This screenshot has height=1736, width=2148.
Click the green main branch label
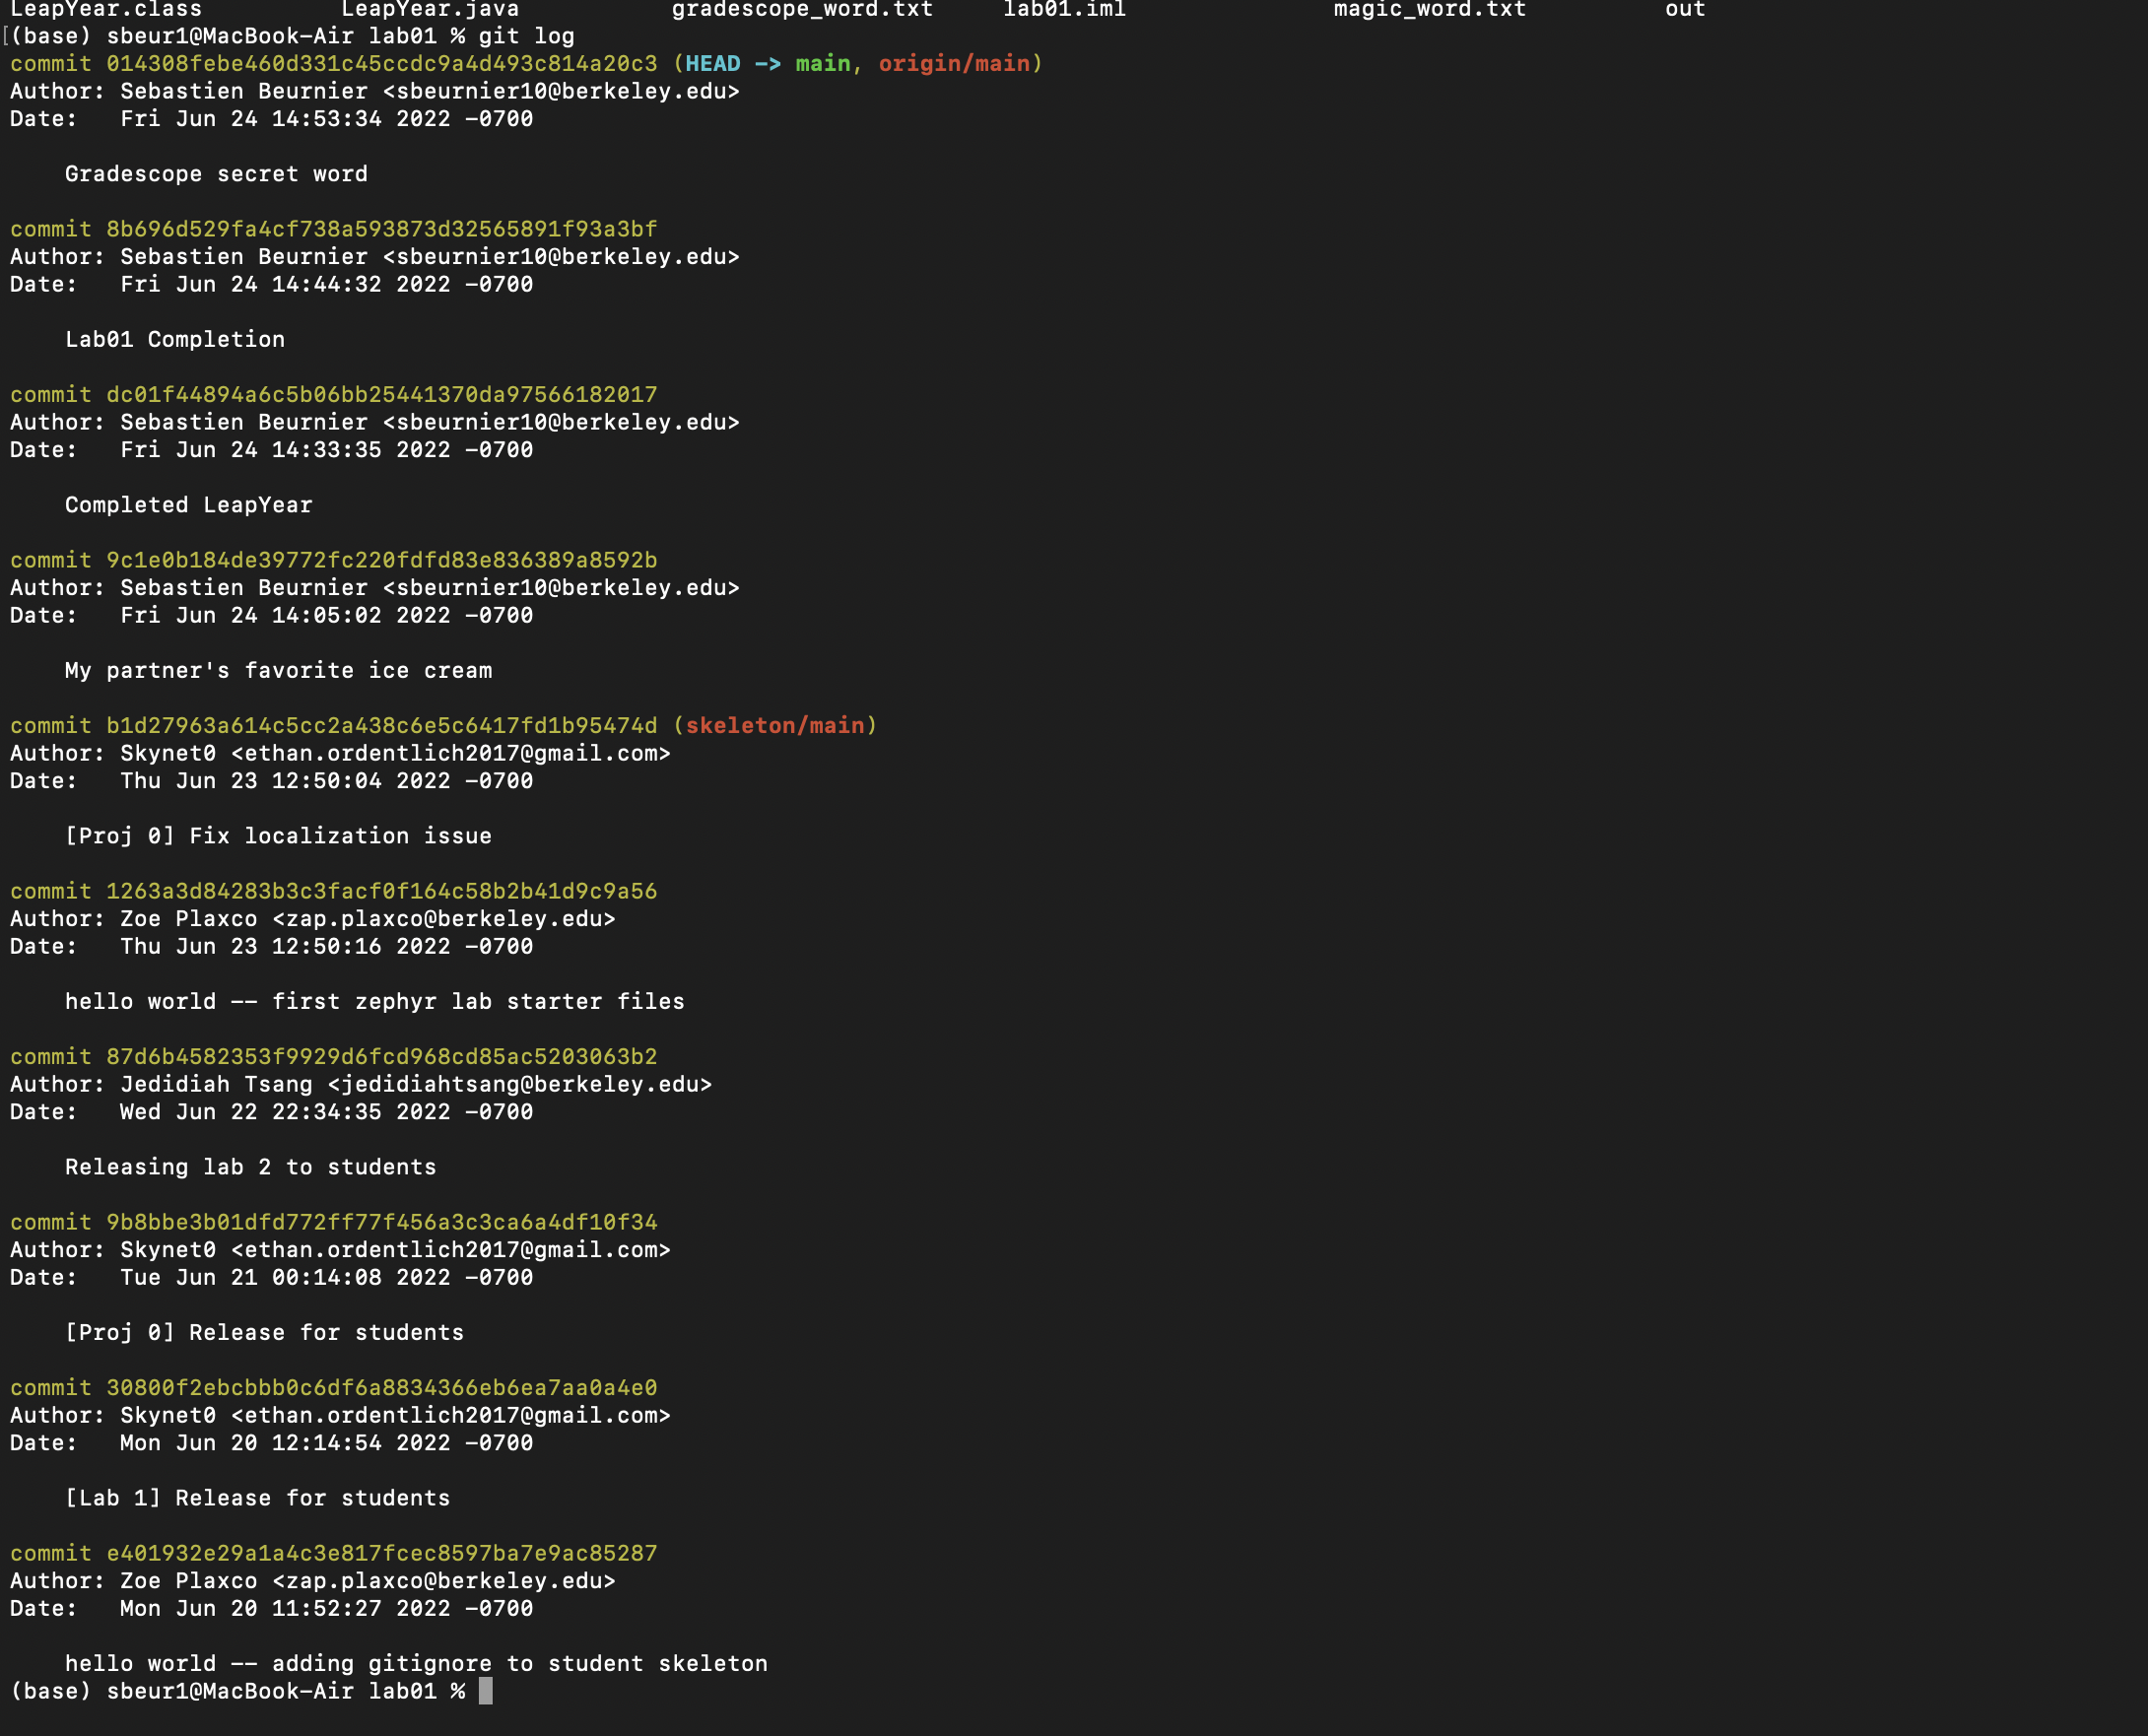pyautogui.click(x=822, y=64)
